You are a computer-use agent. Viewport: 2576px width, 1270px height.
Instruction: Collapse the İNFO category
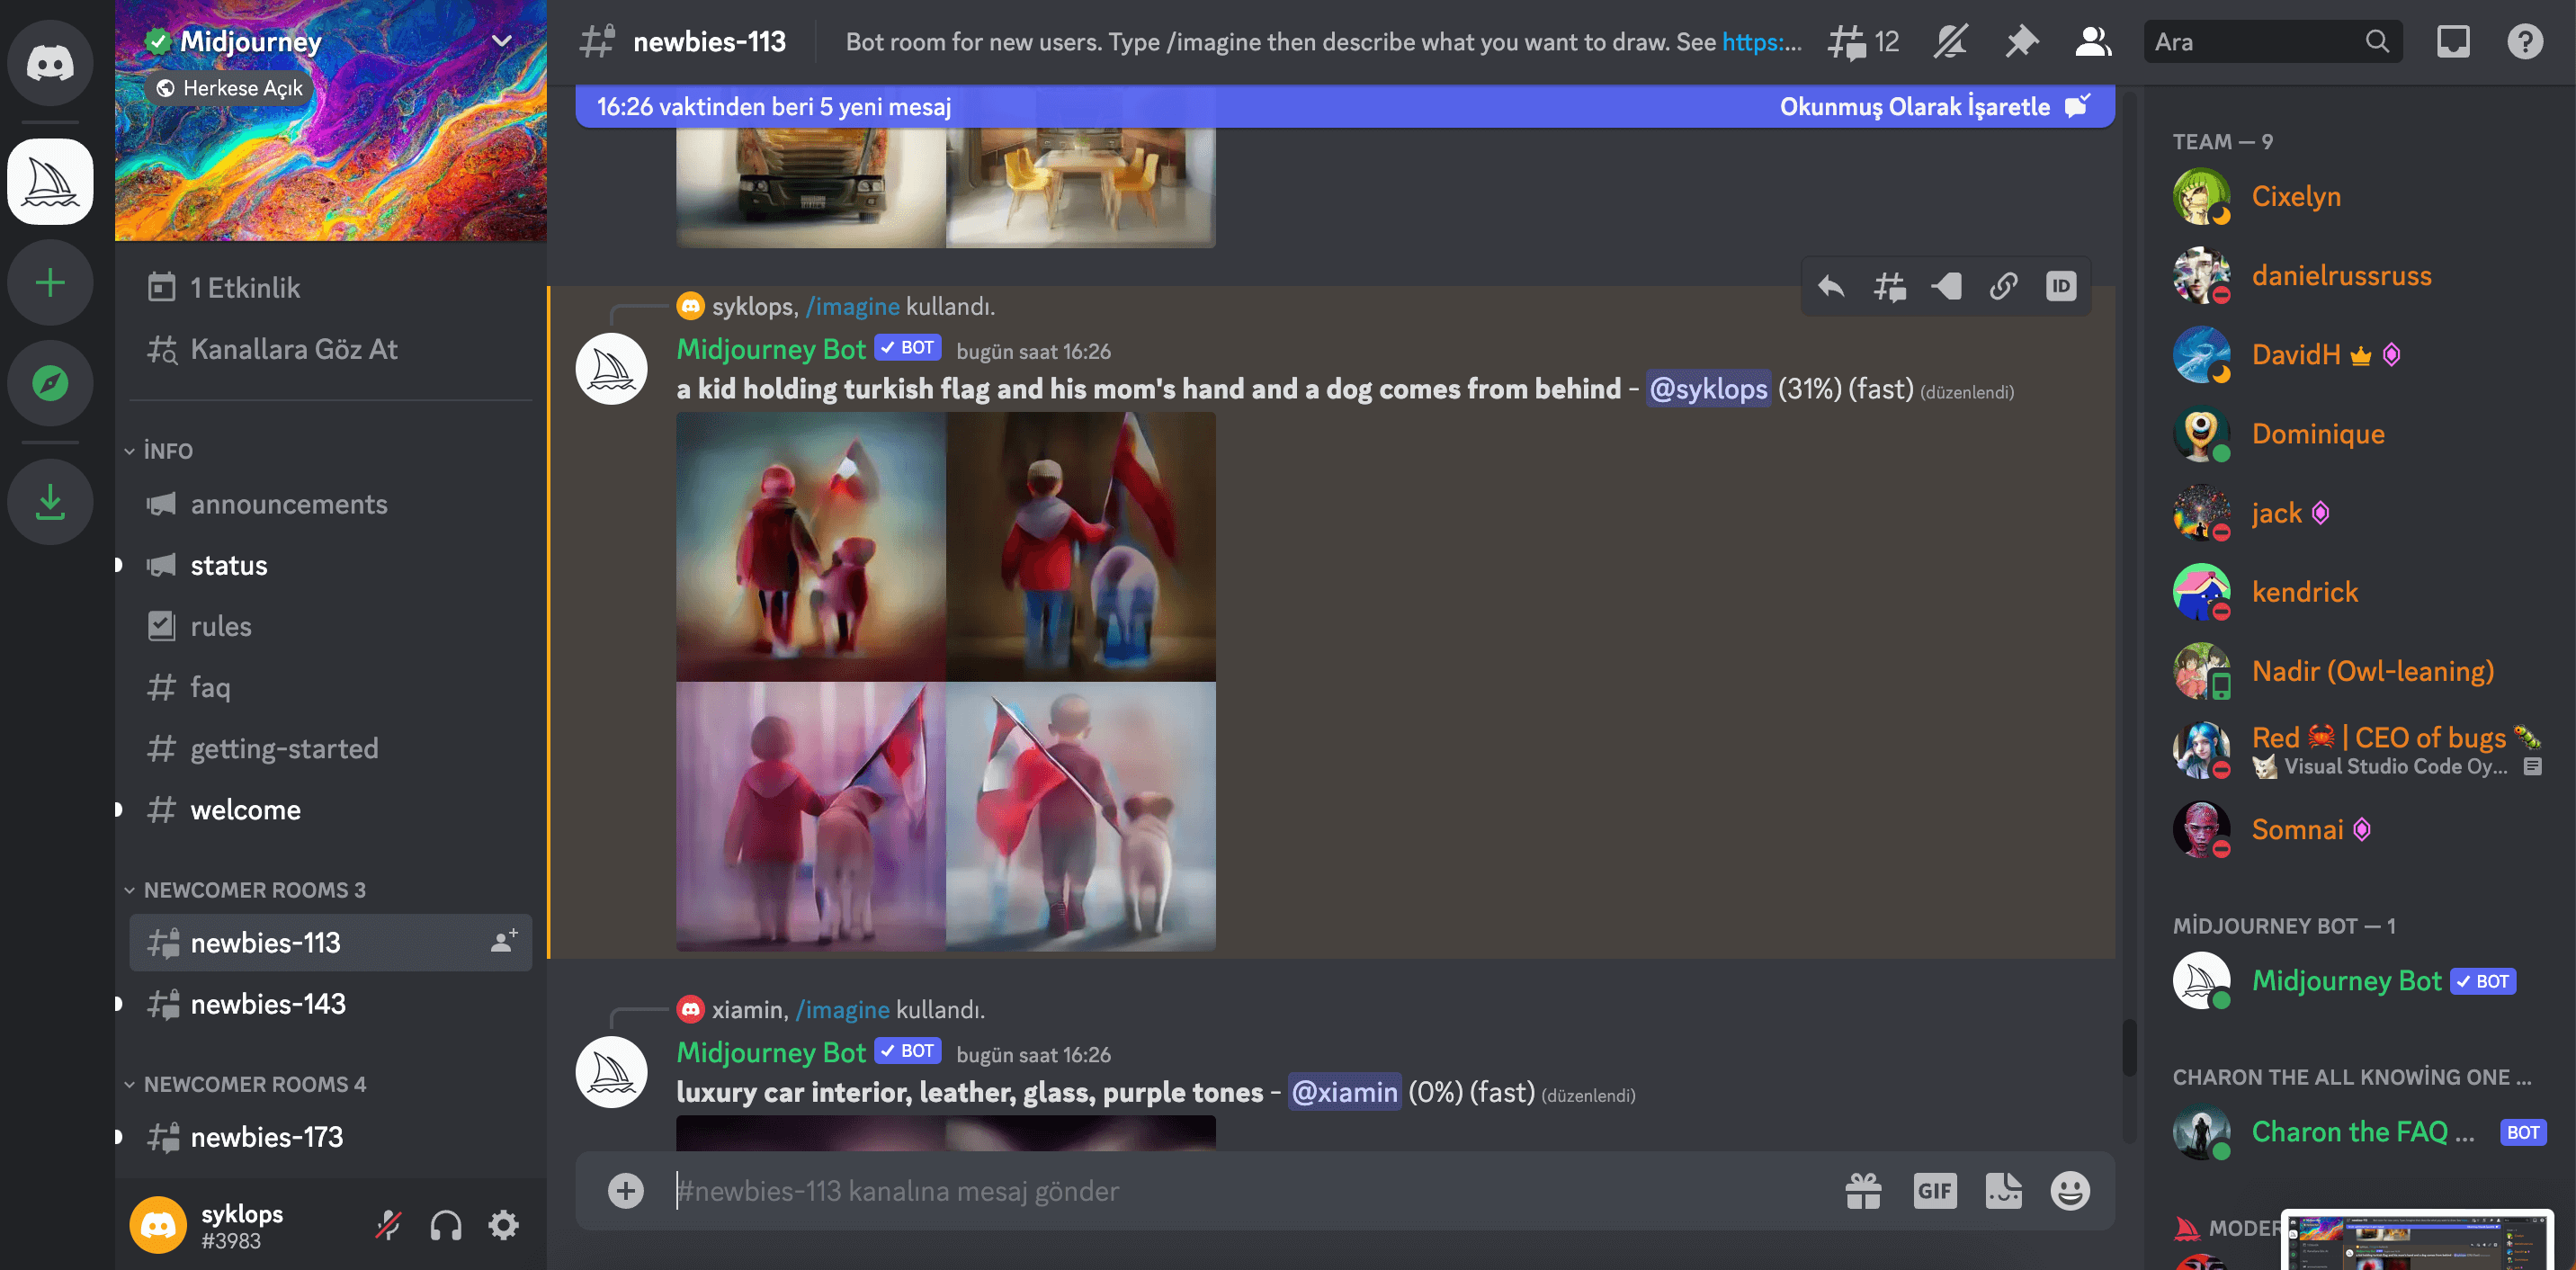(158, 451)
